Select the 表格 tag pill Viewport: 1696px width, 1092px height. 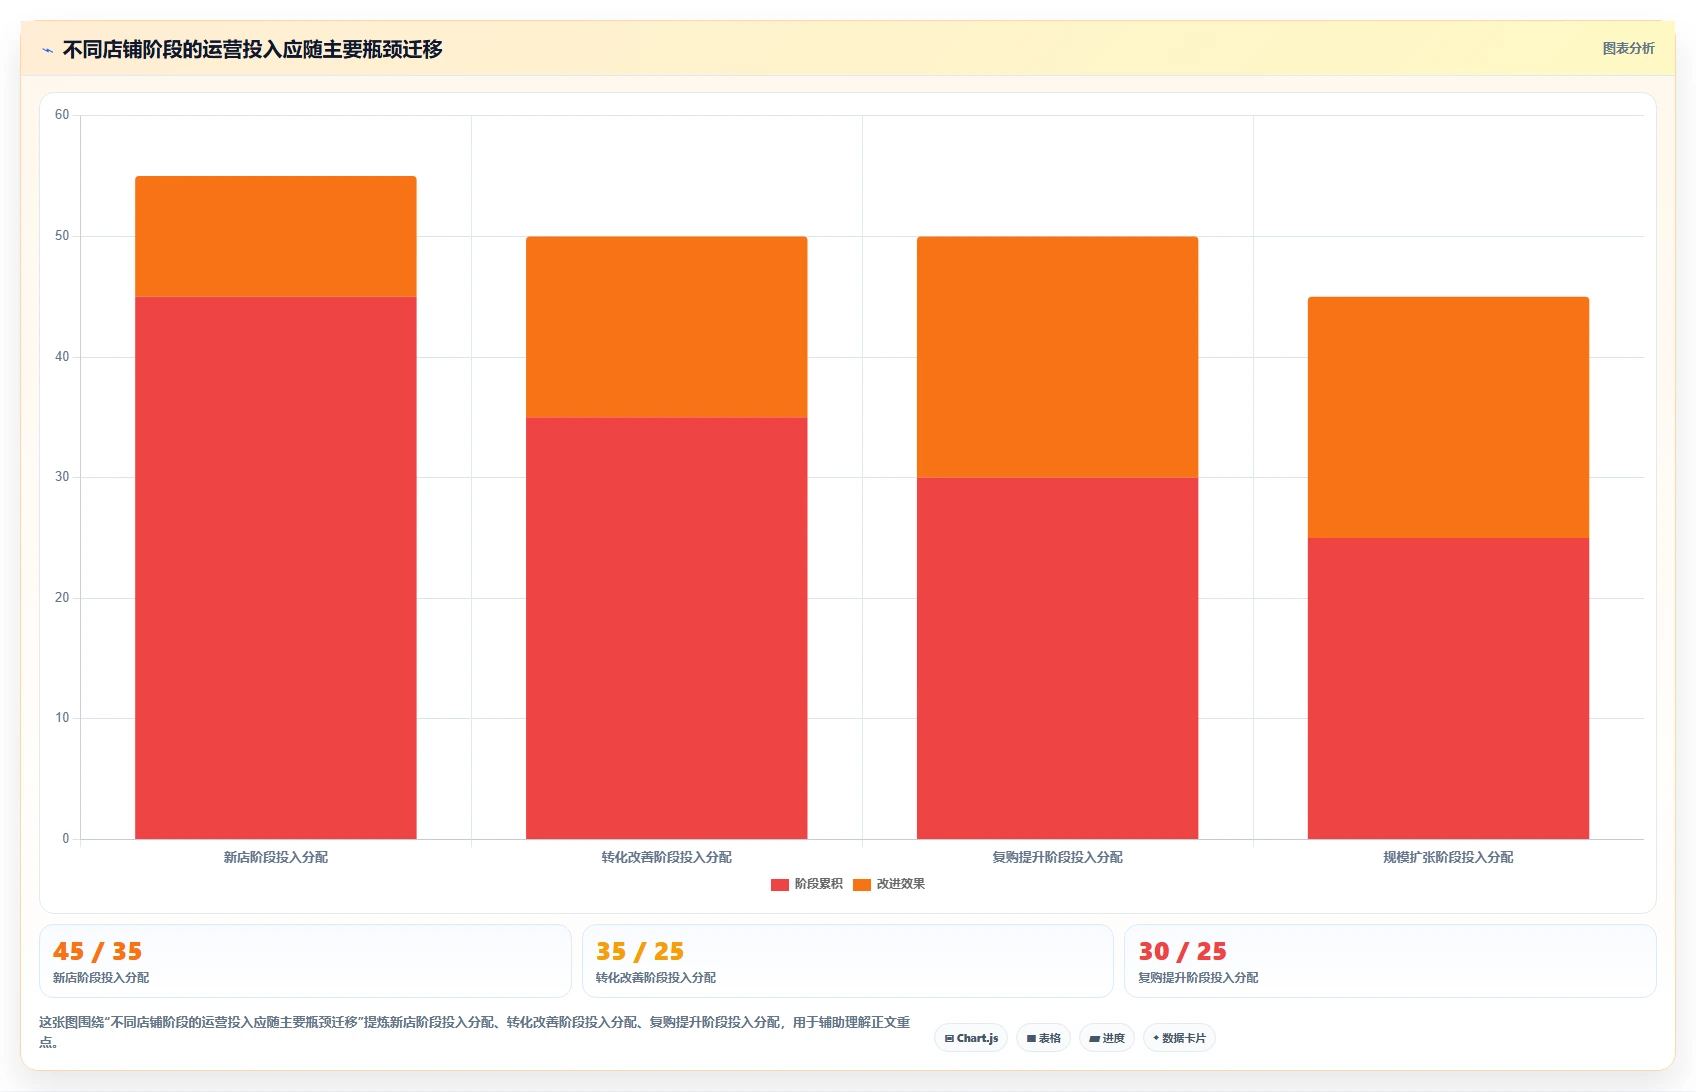click(1043, 1038)
